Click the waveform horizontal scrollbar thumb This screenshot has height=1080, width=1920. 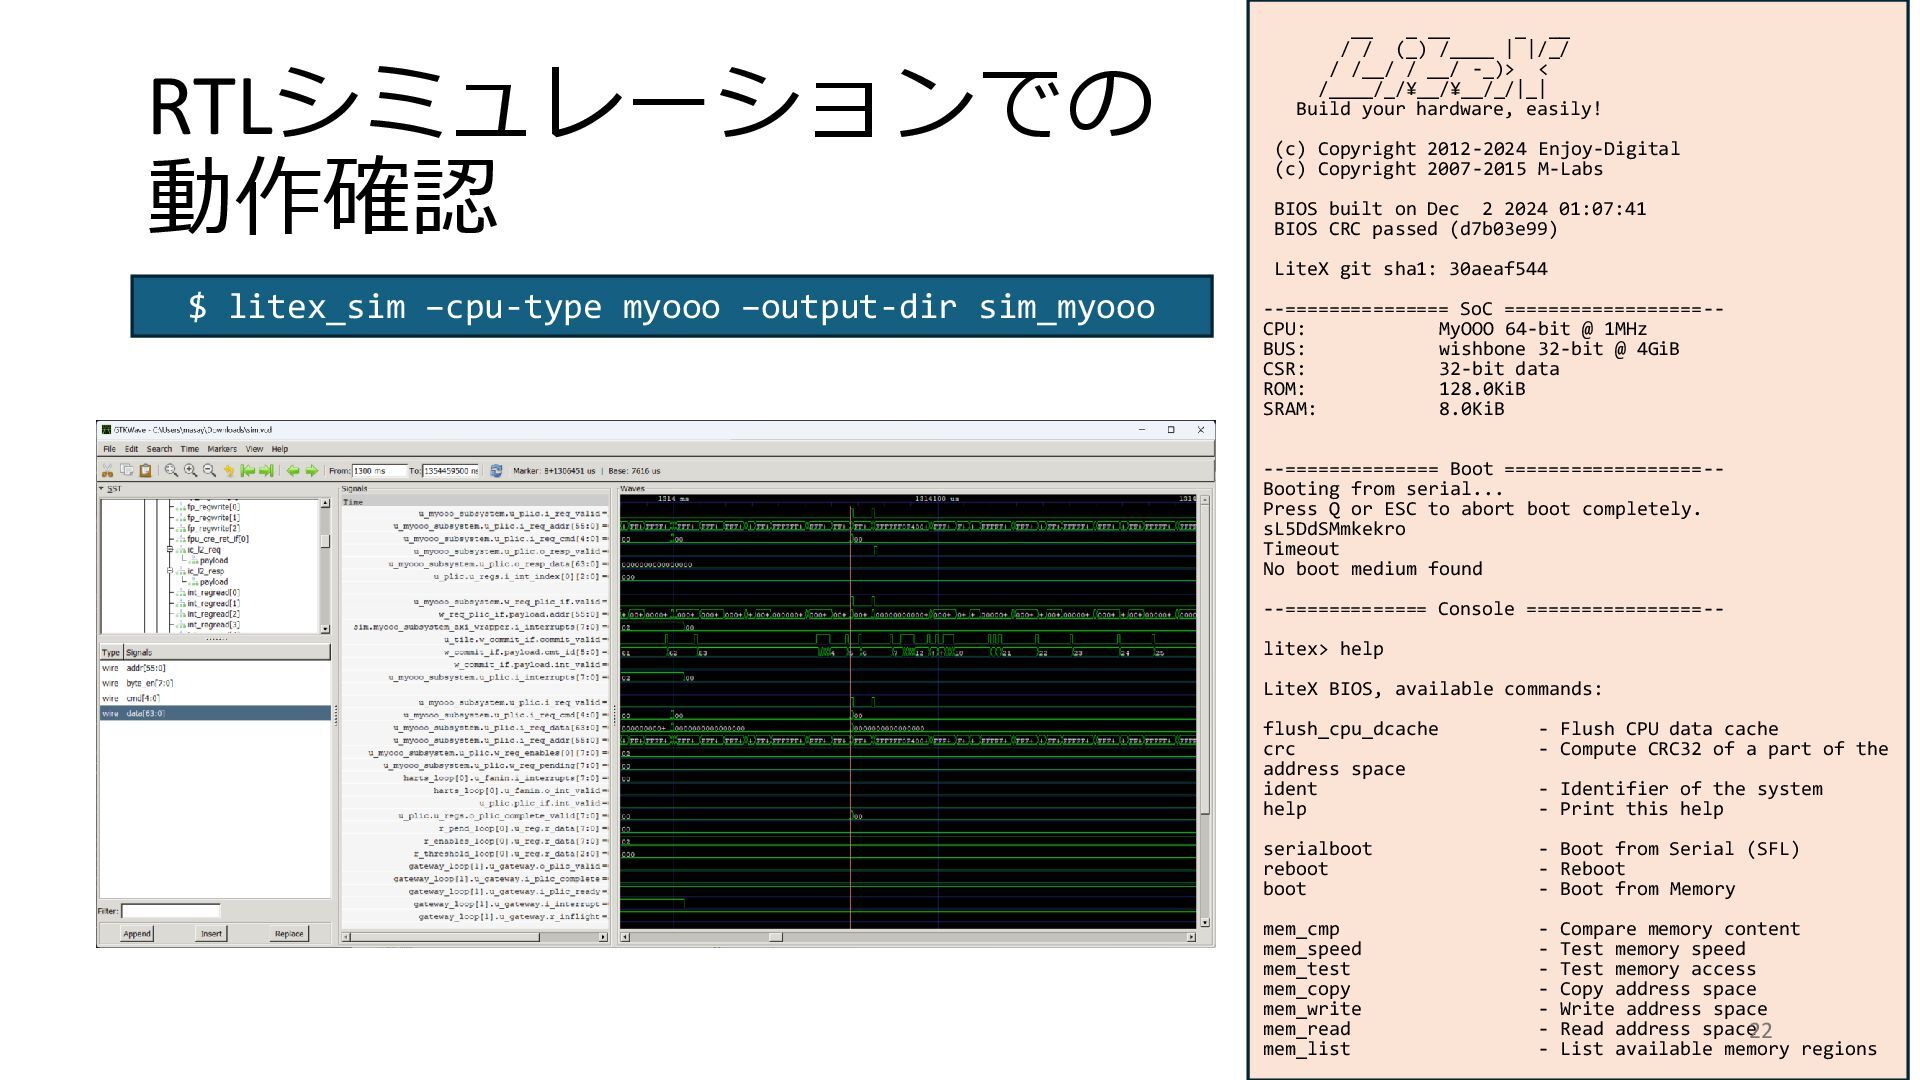point(775,937)
